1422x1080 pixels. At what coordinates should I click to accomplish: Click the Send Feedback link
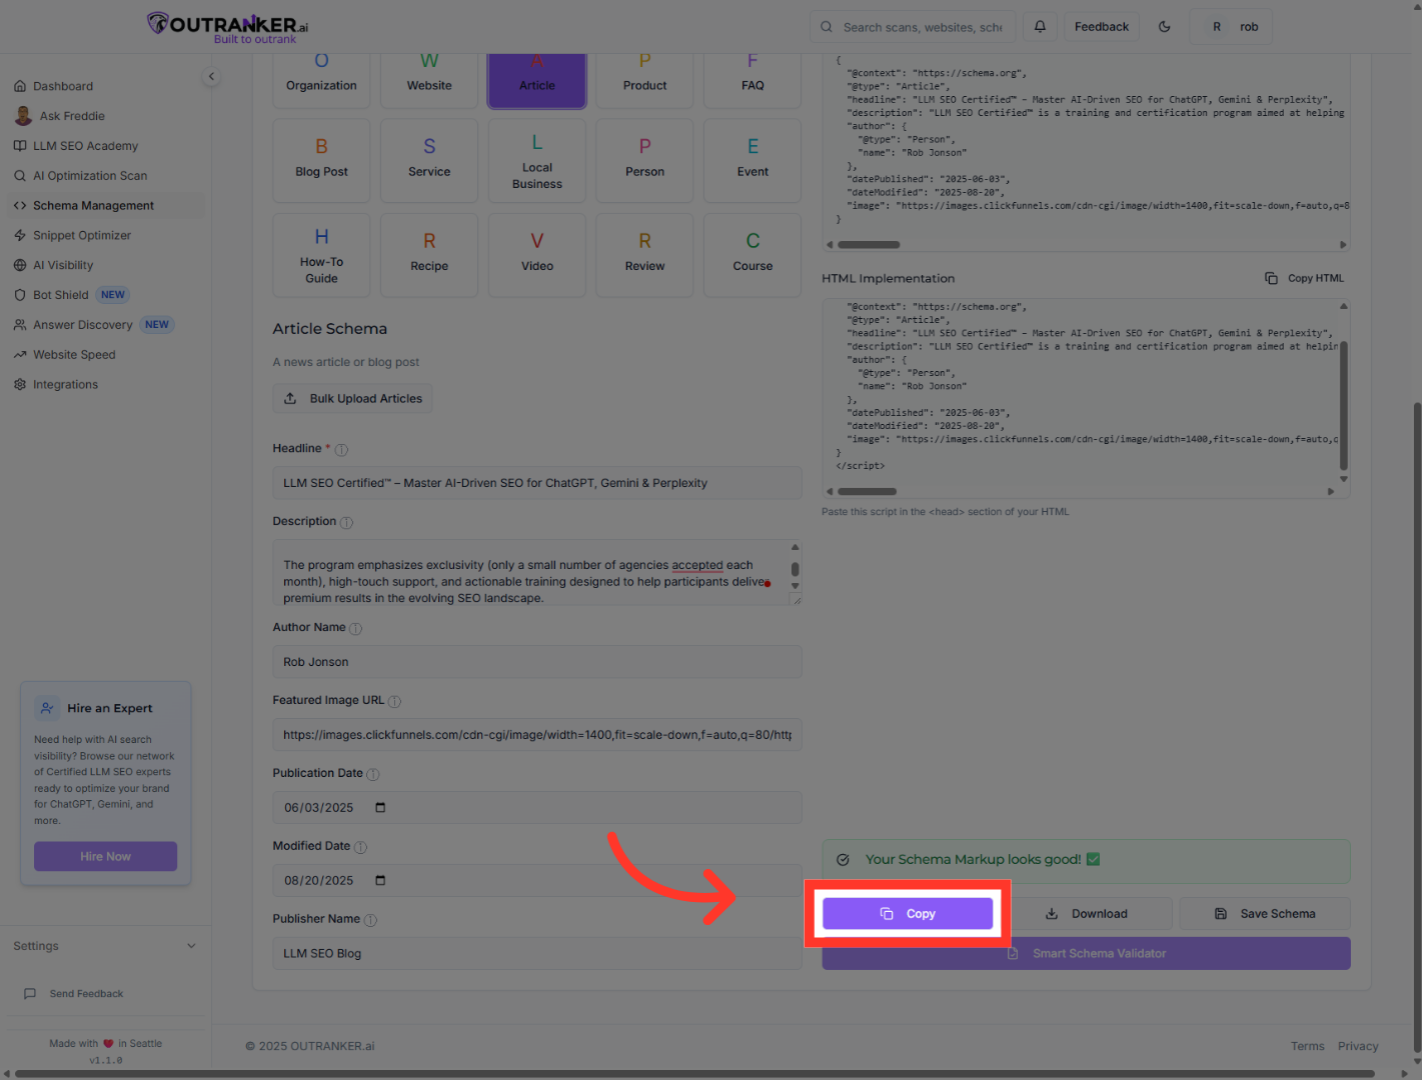tap(86, 994)
